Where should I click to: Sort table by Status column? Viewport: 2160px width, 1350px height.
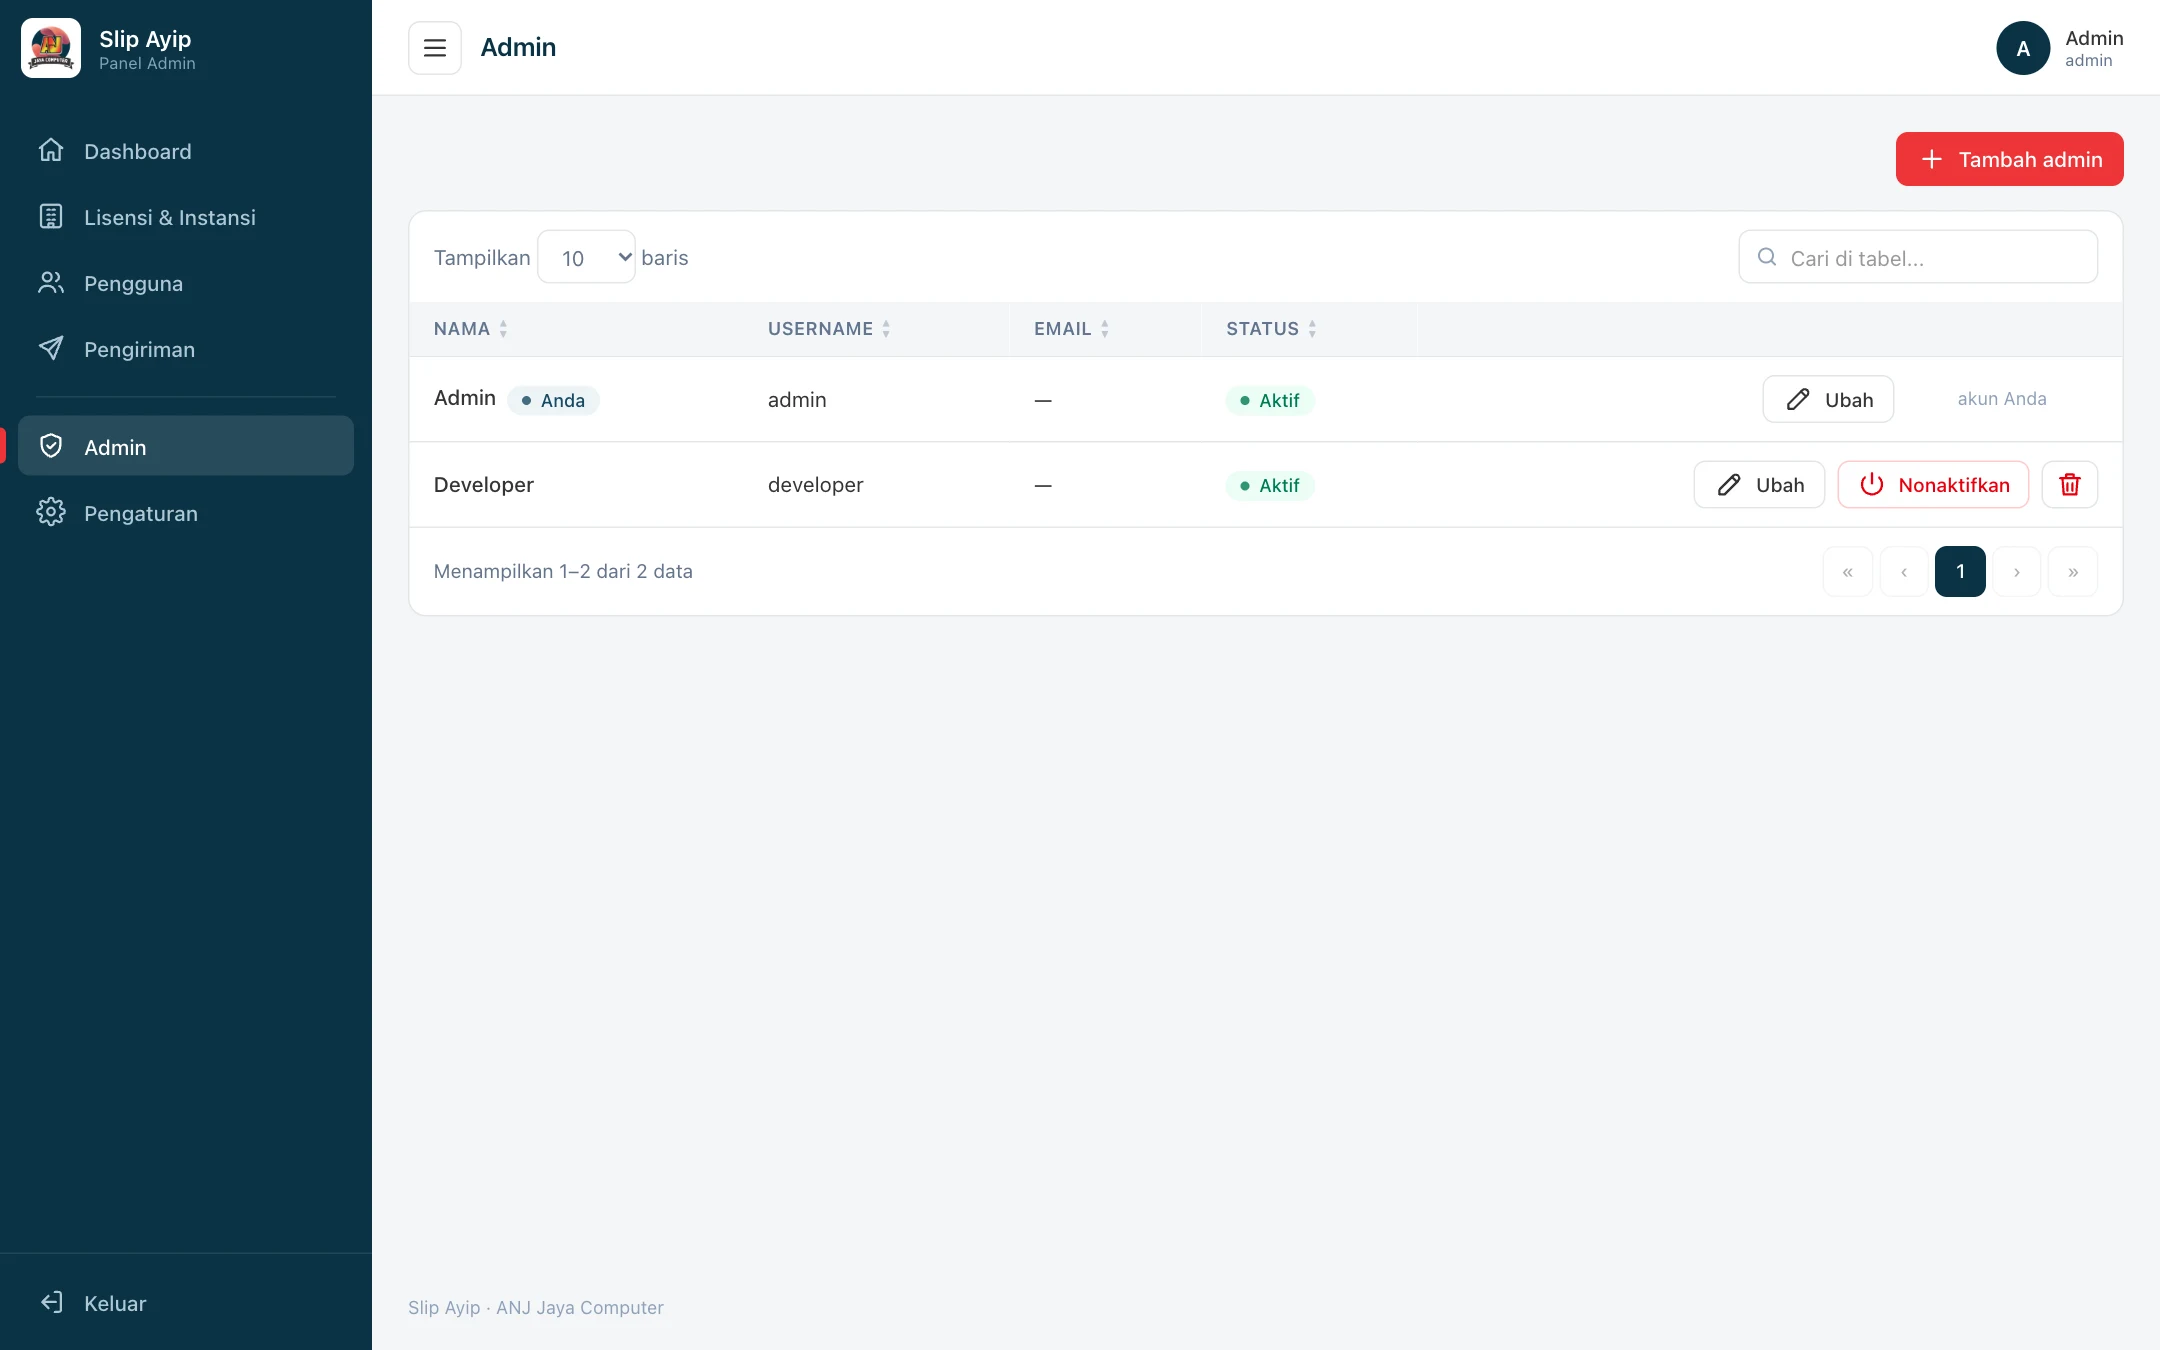tap(1271, 329)
